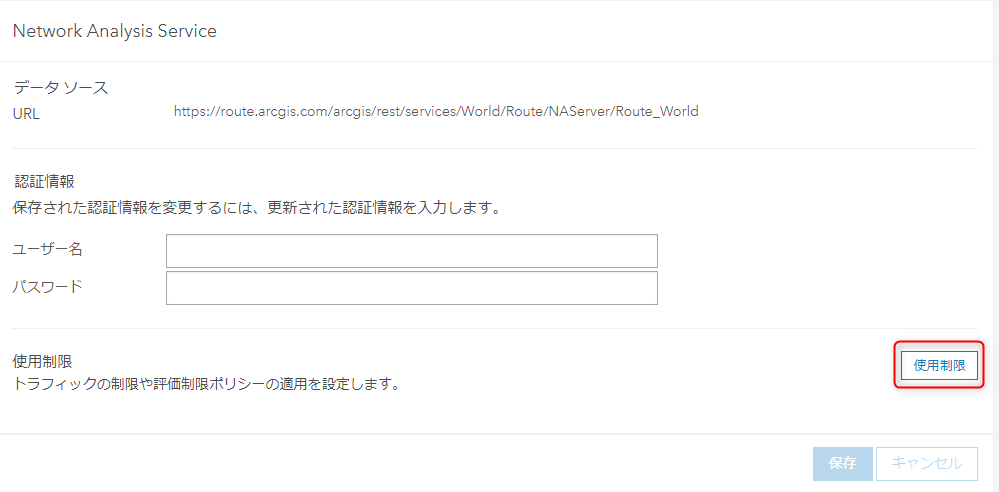Click the traffic limit description text
Viewport: 999px width, 492px height.
(x=206, y=383)
